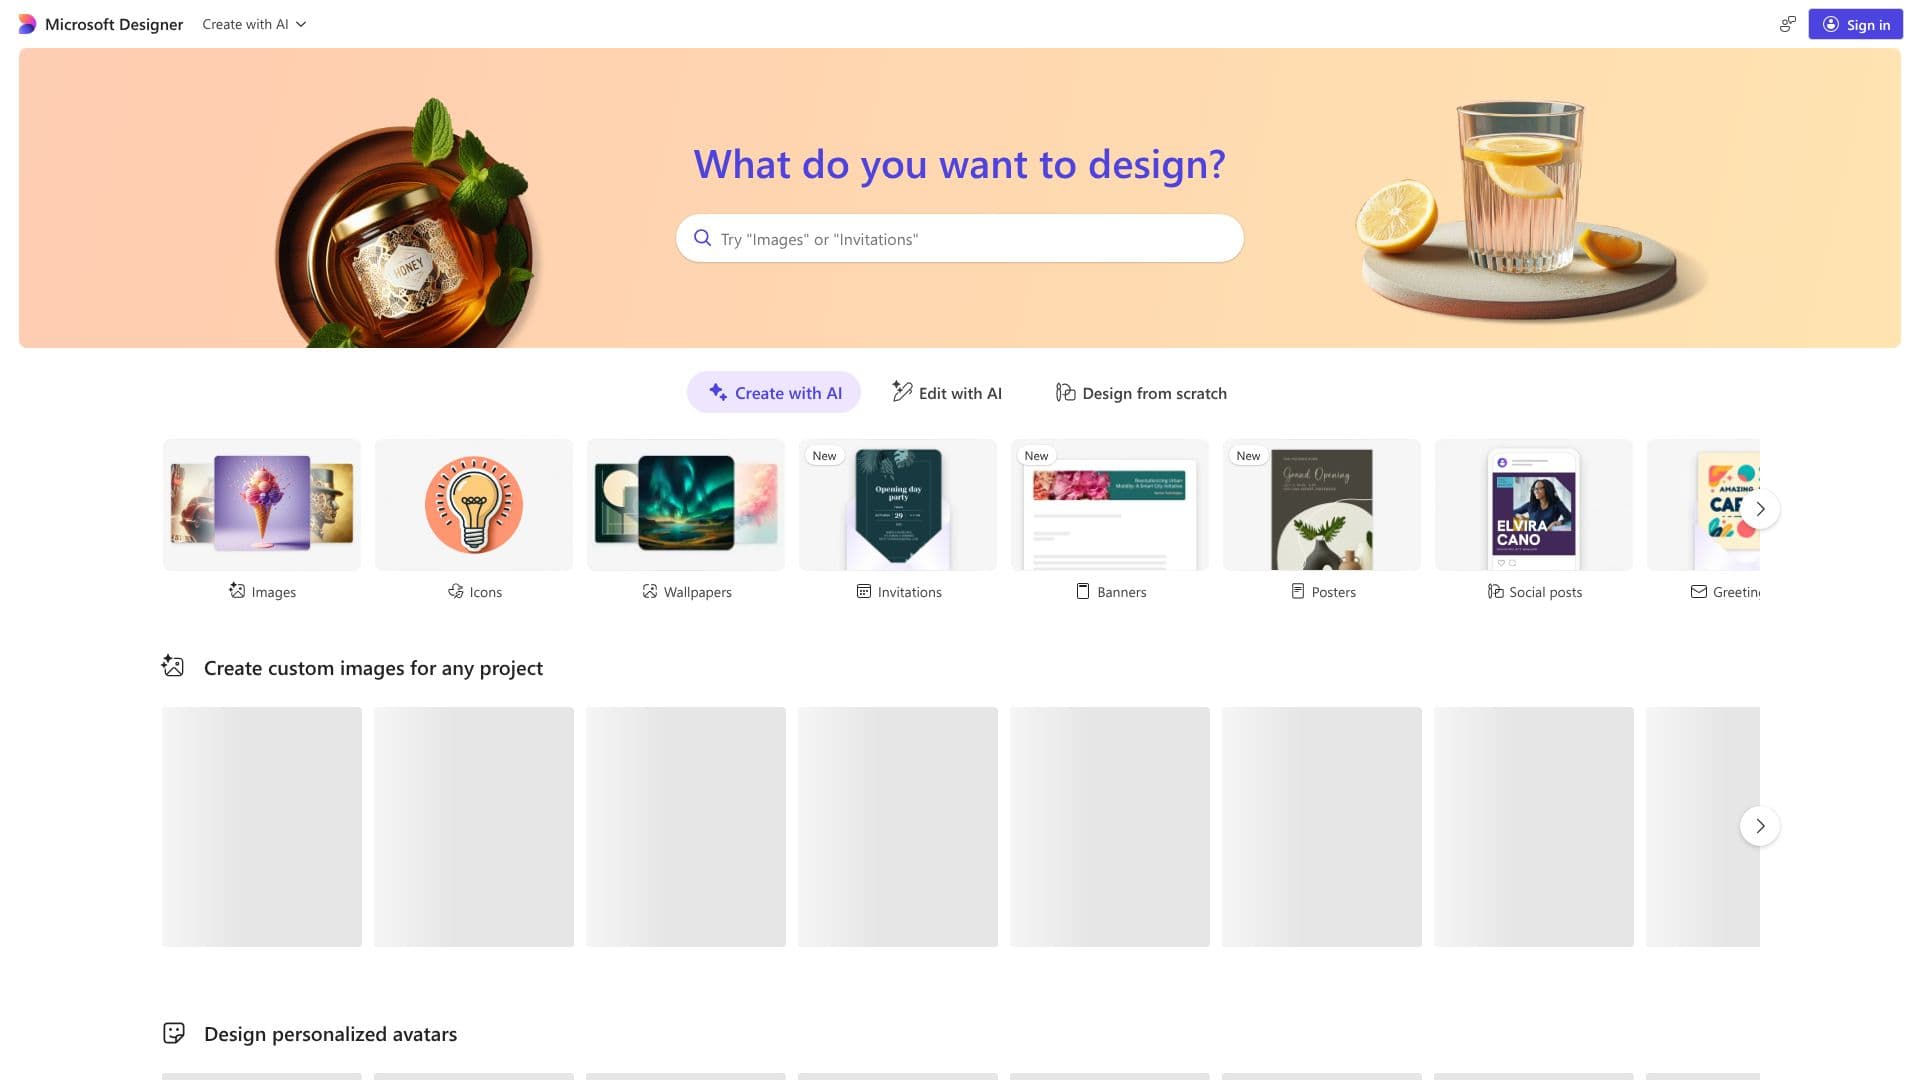Click 'Design personalized avatars' heading
1920x1080 pixels.
(x=330, y=1033)
